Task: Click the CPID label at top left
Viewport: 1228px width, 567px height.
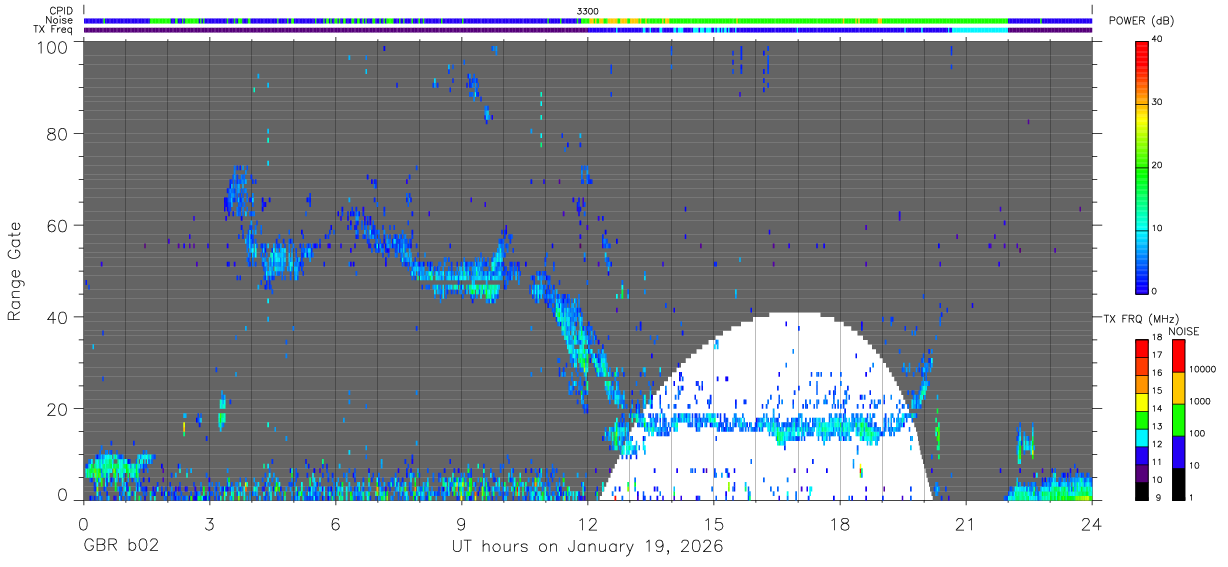Action: coord(61,11)
